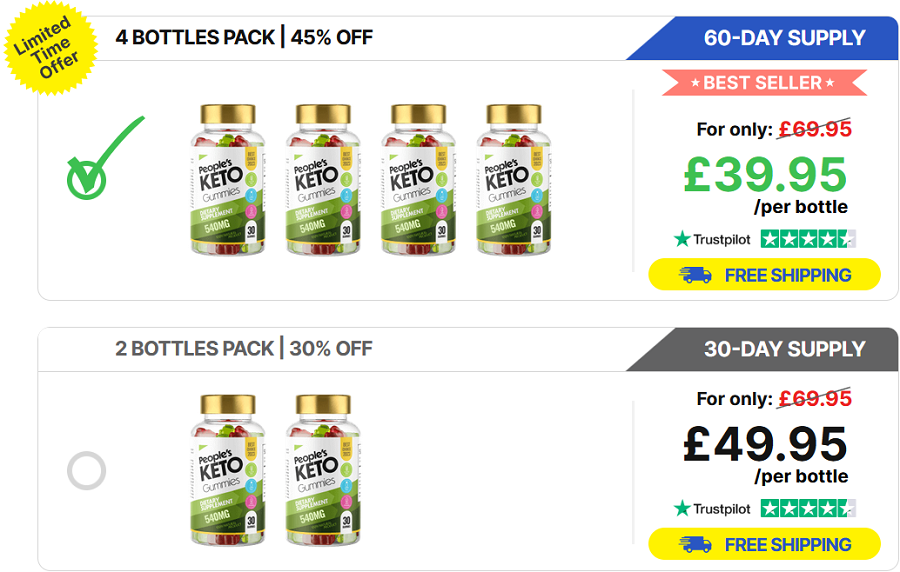Image resolution: width=900 pixels, height=572 pixels.
Task: Click the Best Seller ribbon banner
Action: 764,83
